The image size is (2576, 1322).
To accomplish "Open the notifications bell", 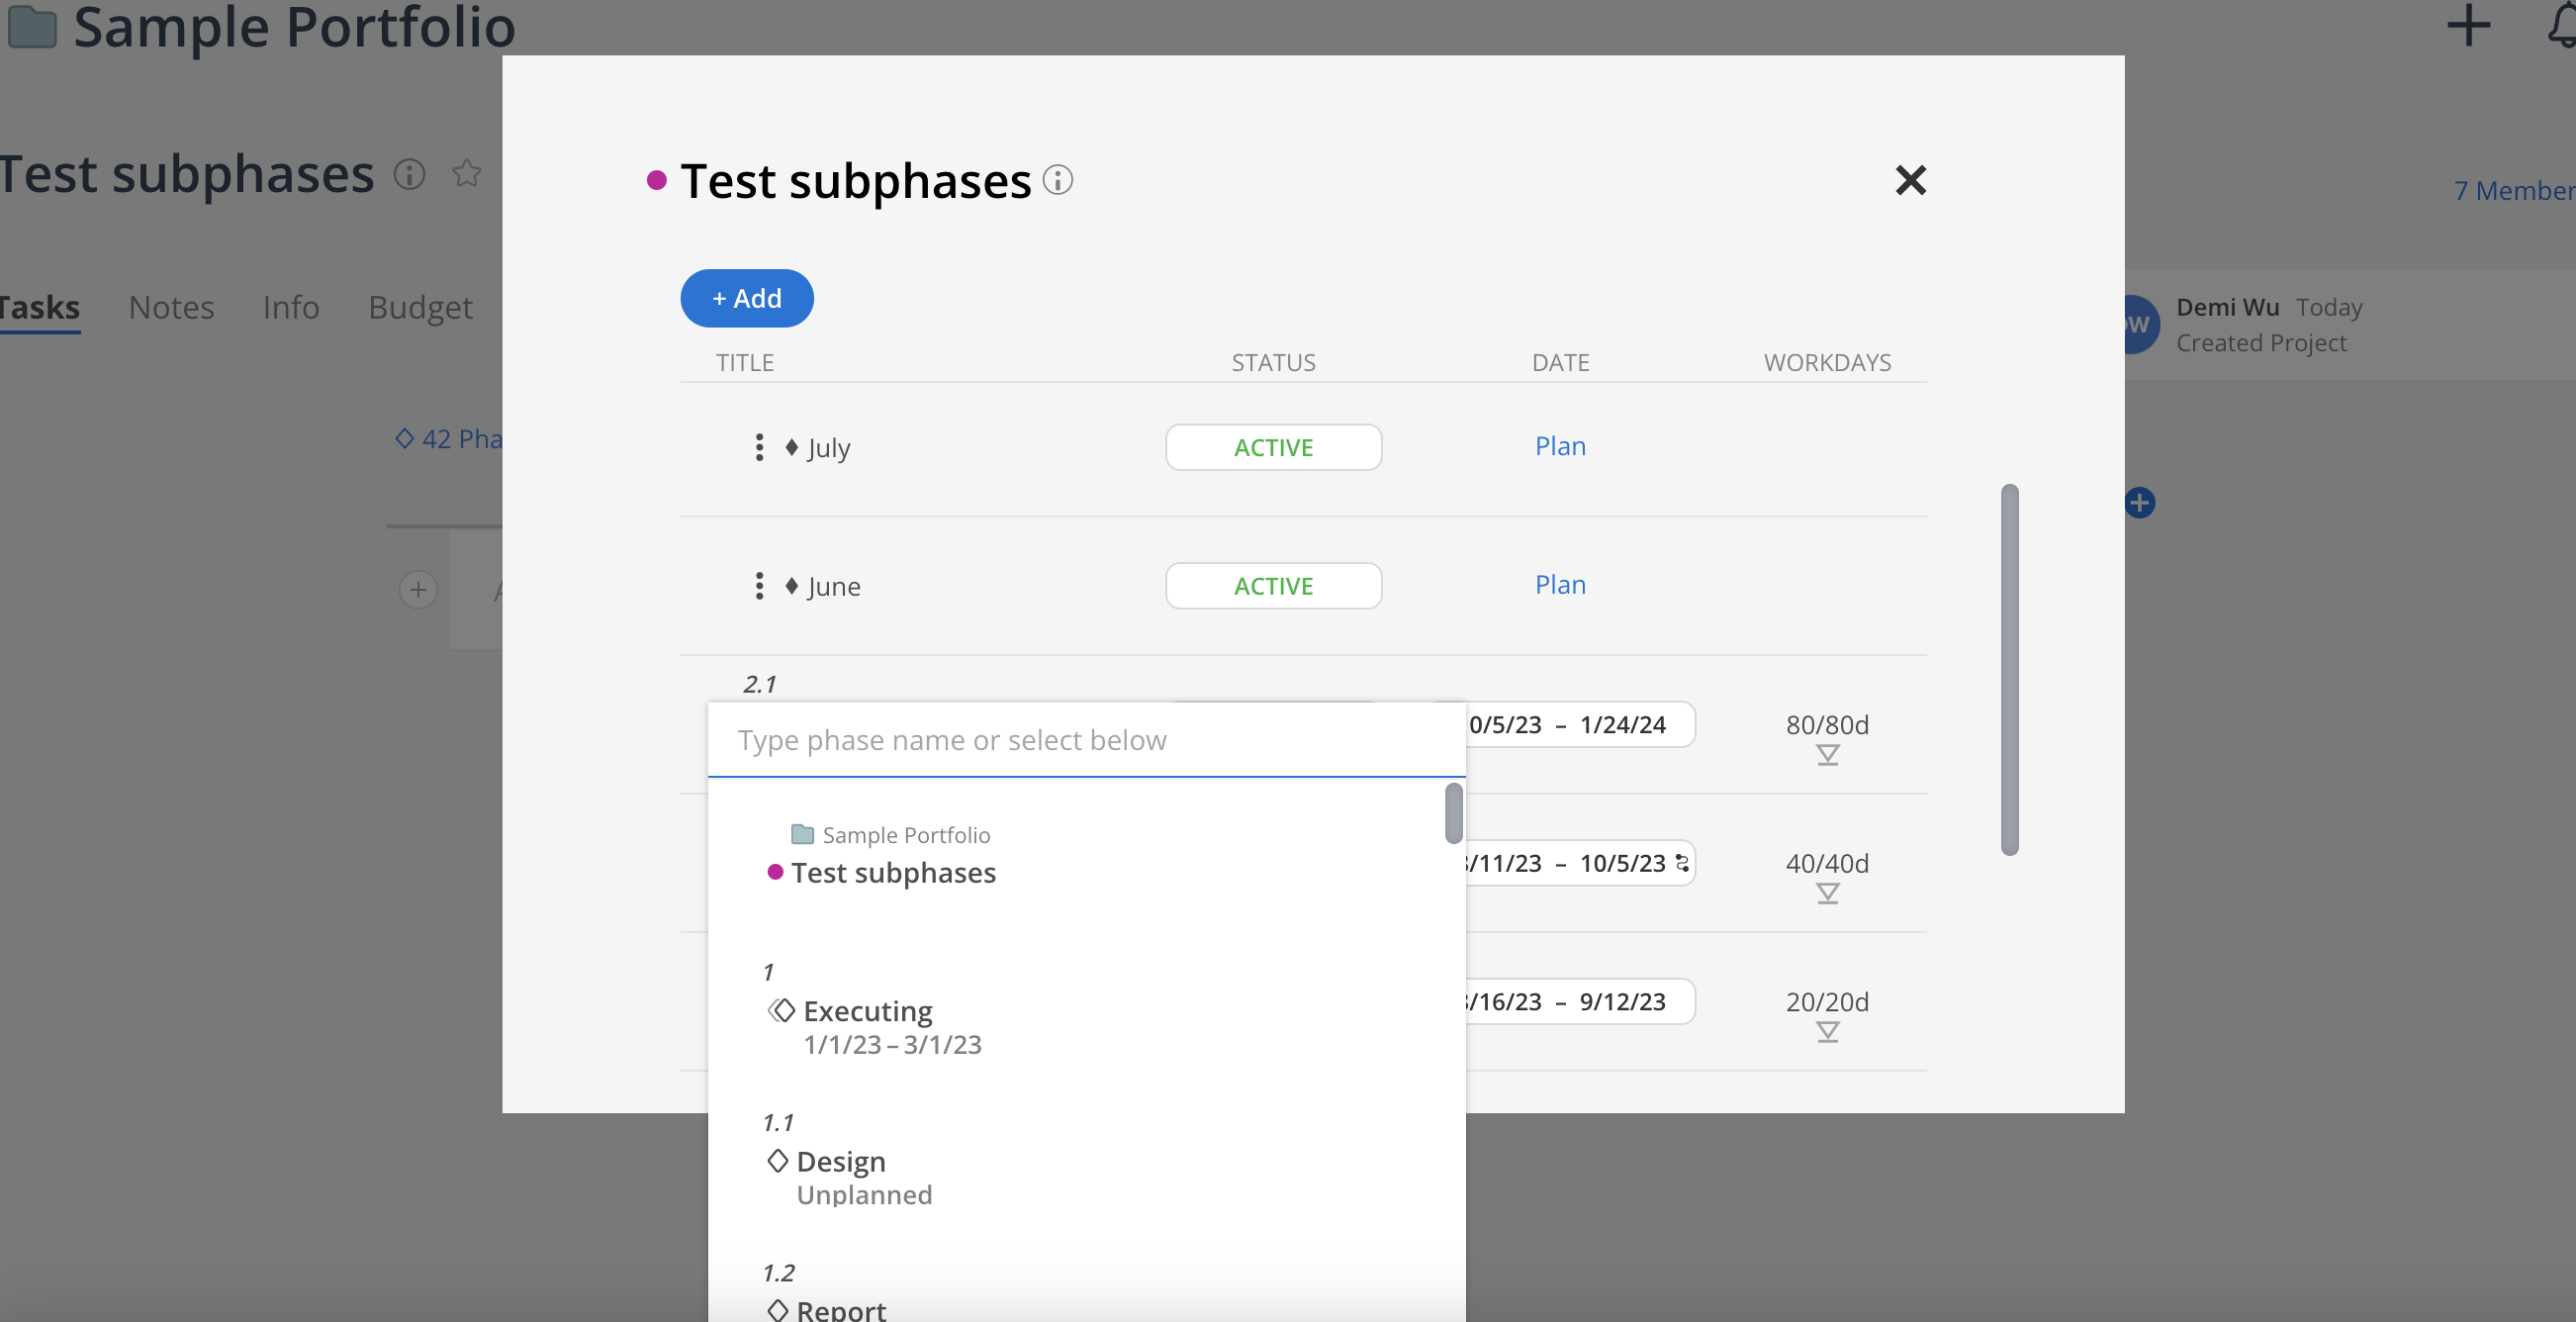I will [2561, 25].
